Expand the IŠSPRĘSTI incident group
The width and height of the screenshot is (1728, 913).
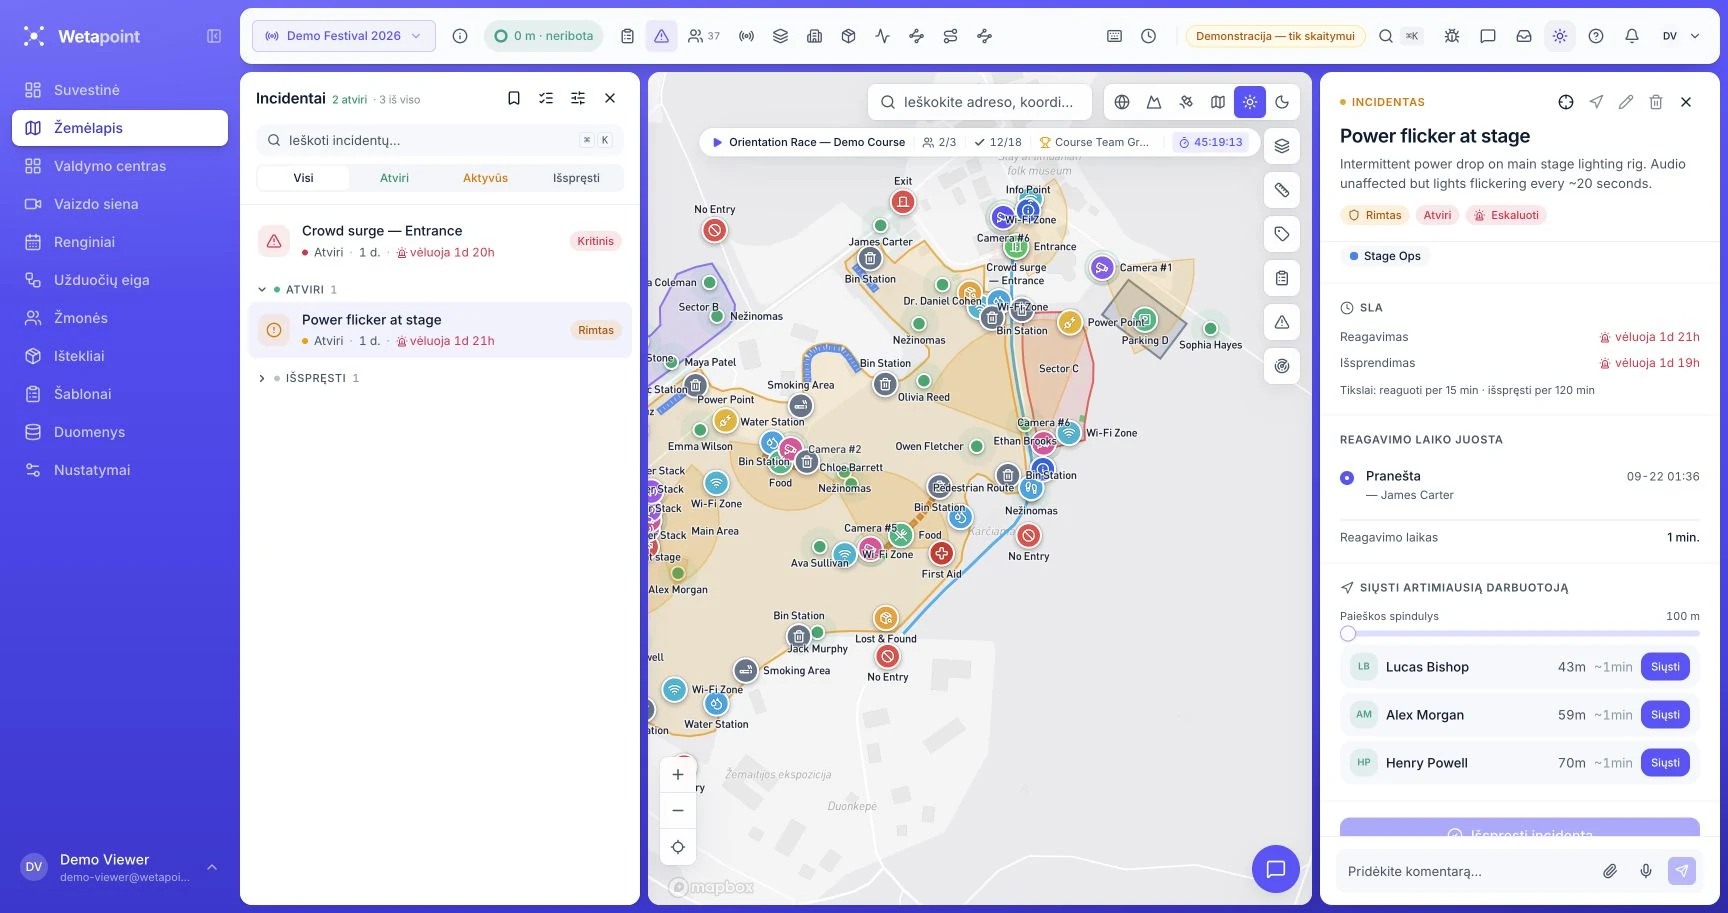[262, 378]
